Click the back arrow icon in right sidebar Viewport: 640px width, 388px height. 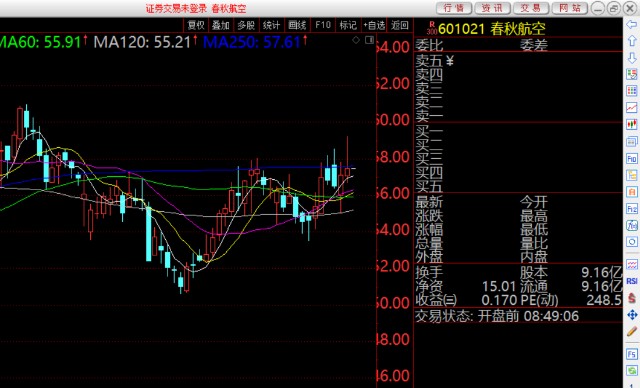[631, 25]
